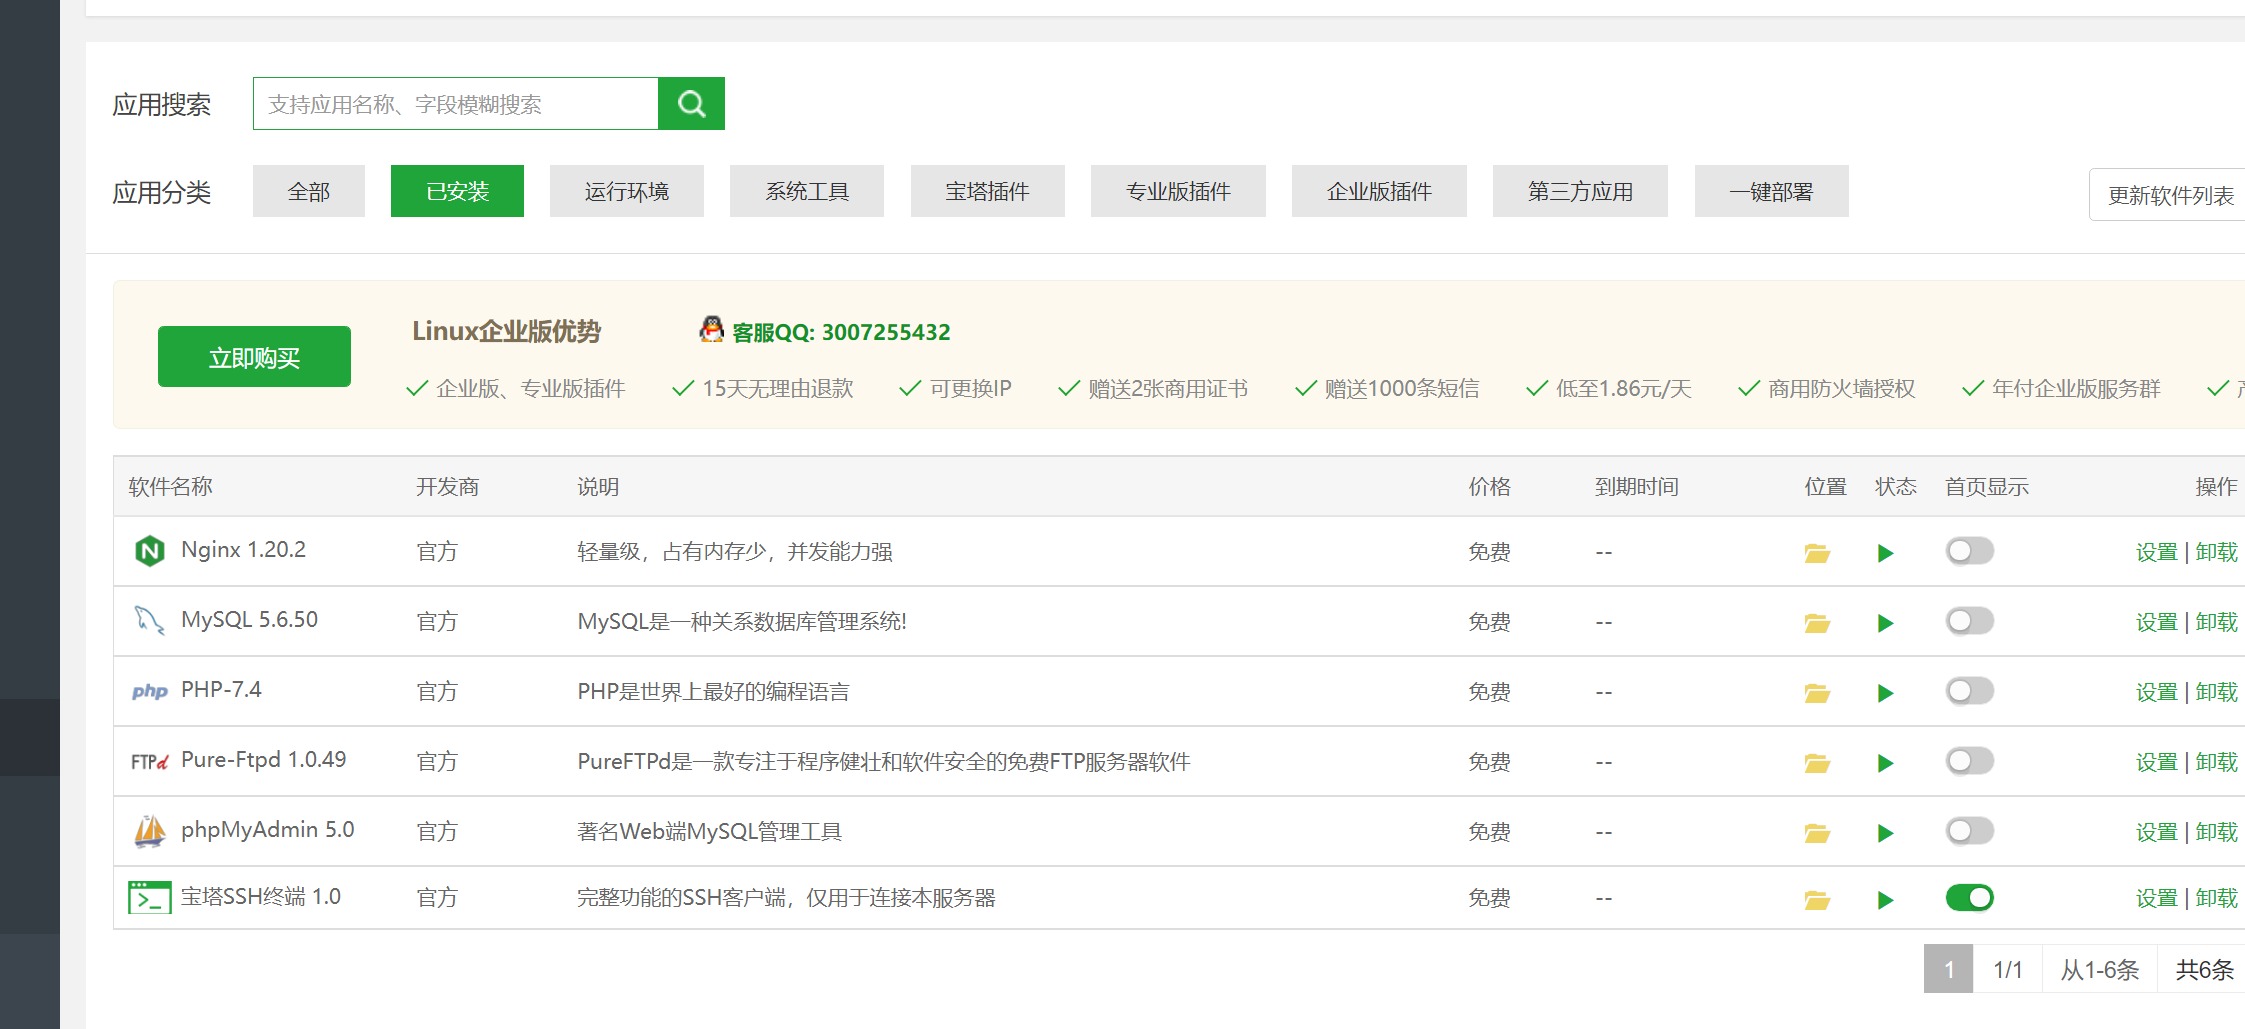Click 卸载 for MySQL
The height and width of the screenshot is (1029, 2245).
coord(2216,622)
